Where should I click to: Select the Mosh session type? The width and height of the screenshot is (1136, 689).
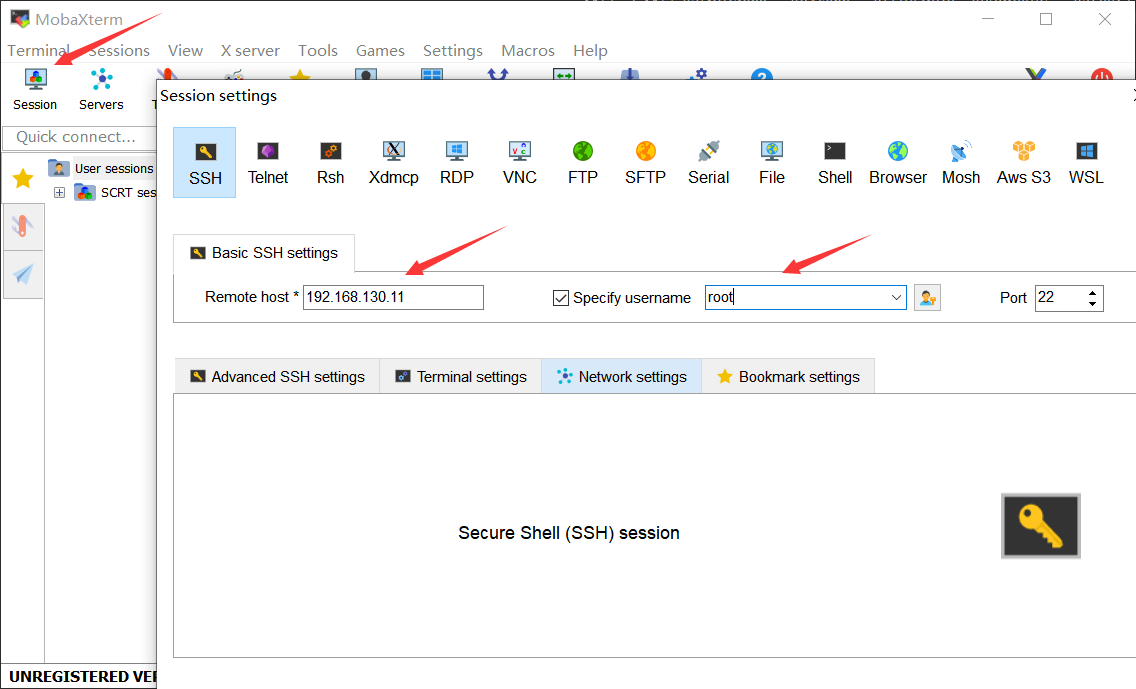pos(961,163)
